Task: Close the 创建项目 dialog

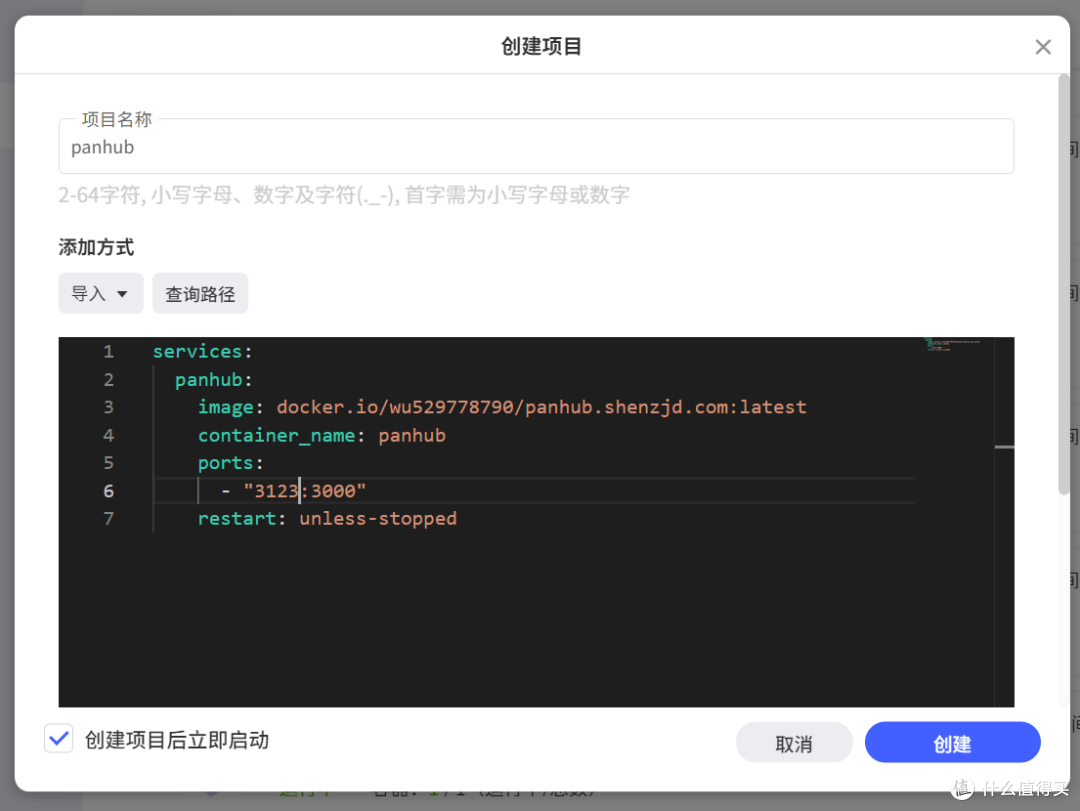Action: coord(1043,47)
